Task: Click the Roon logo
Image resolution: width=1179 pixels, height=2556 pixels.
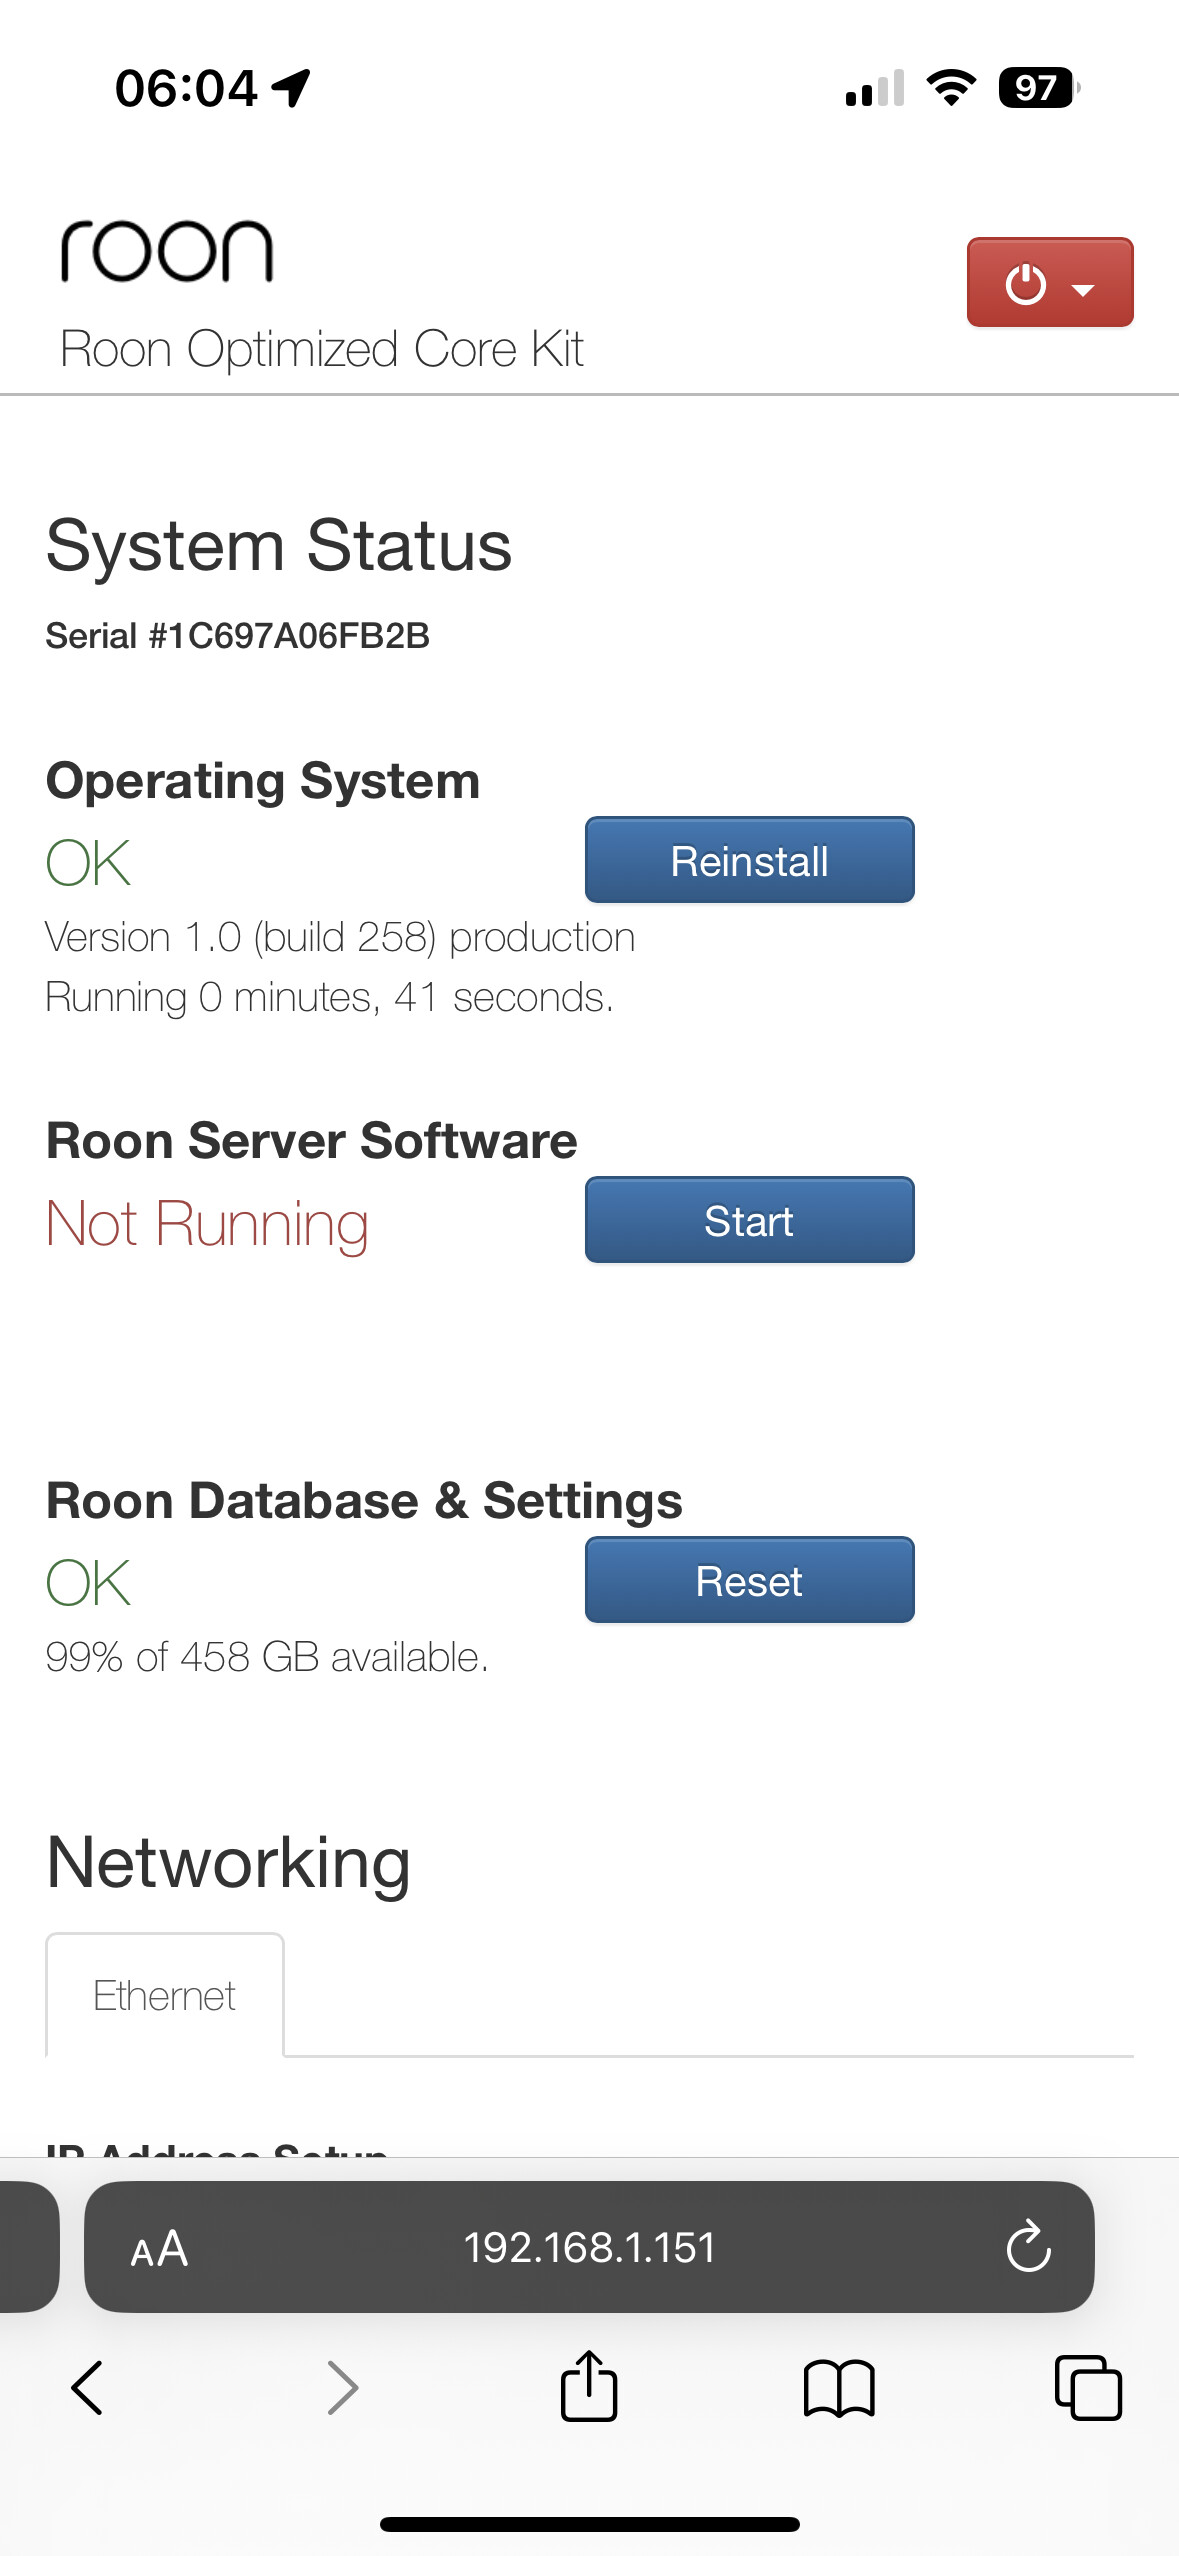Action: [167, 250]
